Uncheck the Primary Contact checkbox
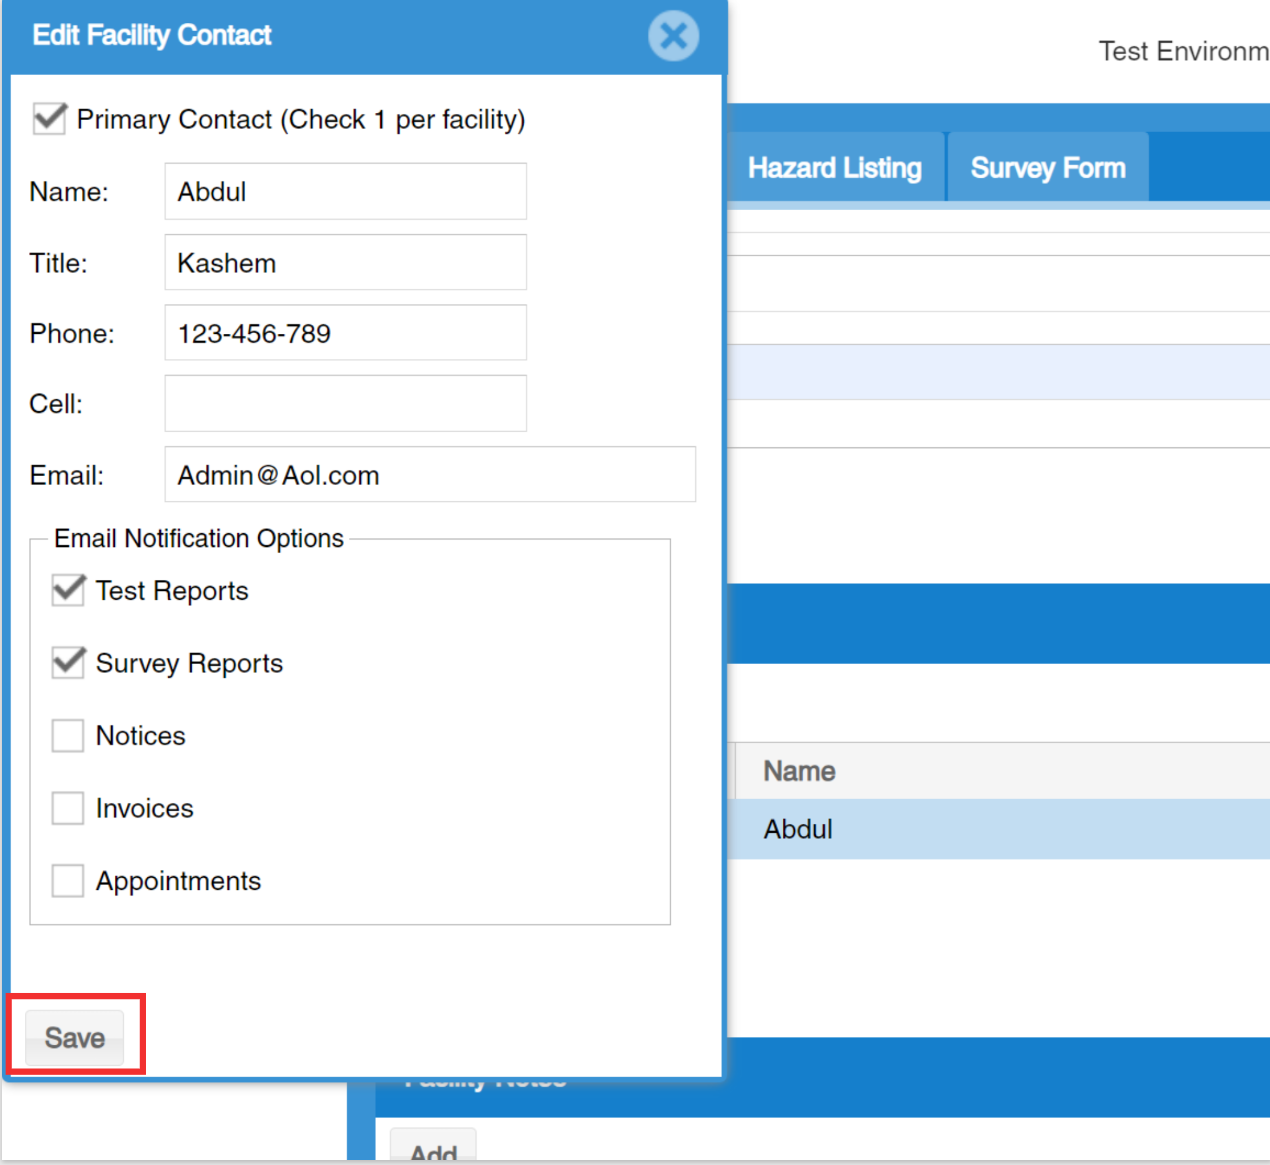1270x1165 pixels. point(49,118)
